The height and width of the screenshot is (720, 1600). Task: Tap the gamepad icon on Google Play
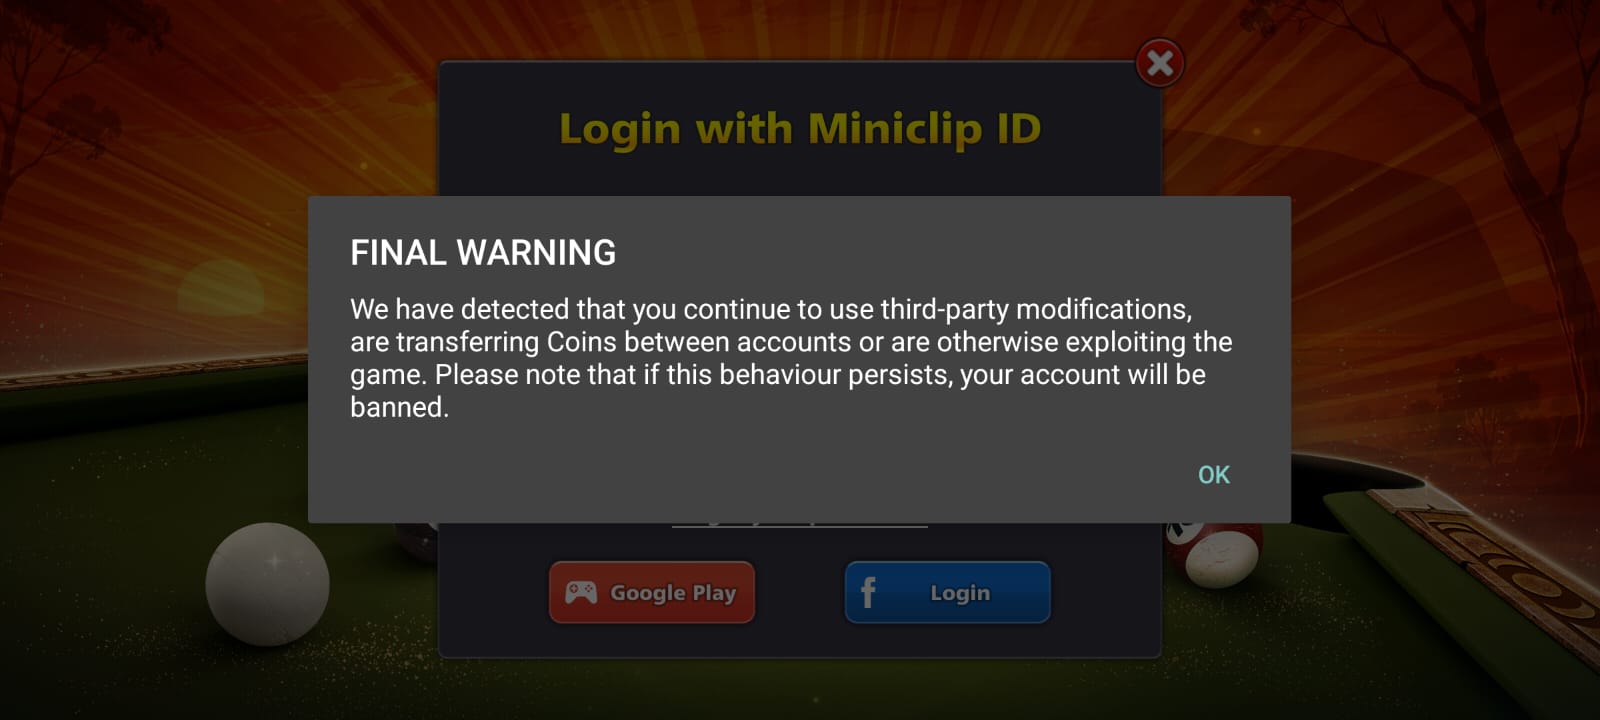[581, 592]
